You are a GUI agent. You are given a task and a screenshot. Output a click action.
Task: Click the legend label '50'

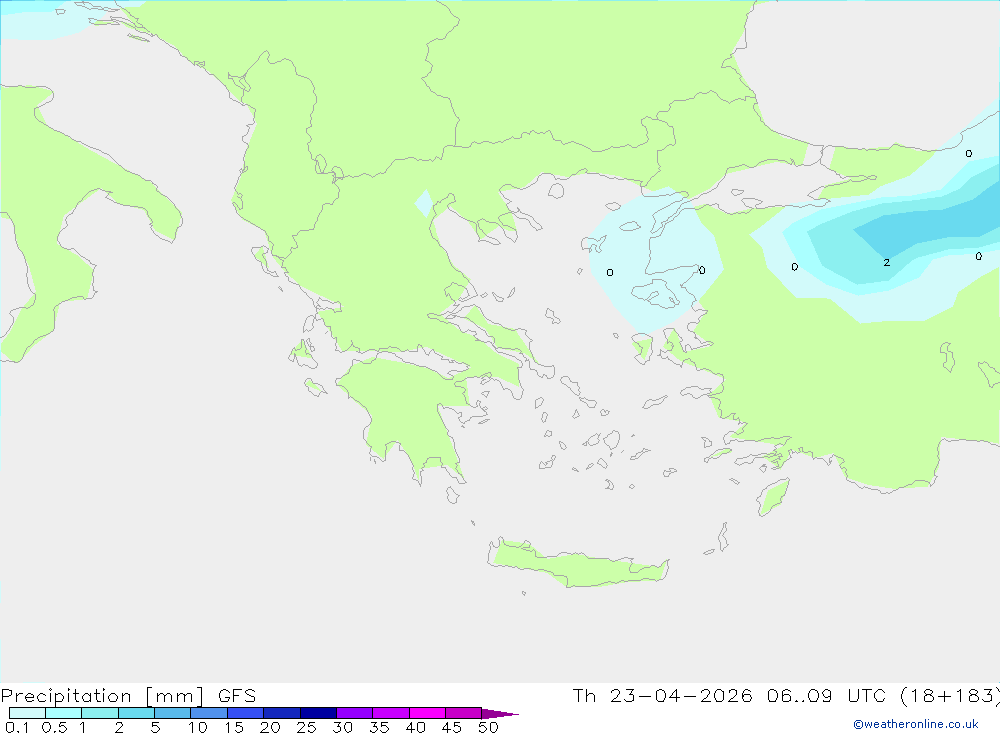point(488,727)
